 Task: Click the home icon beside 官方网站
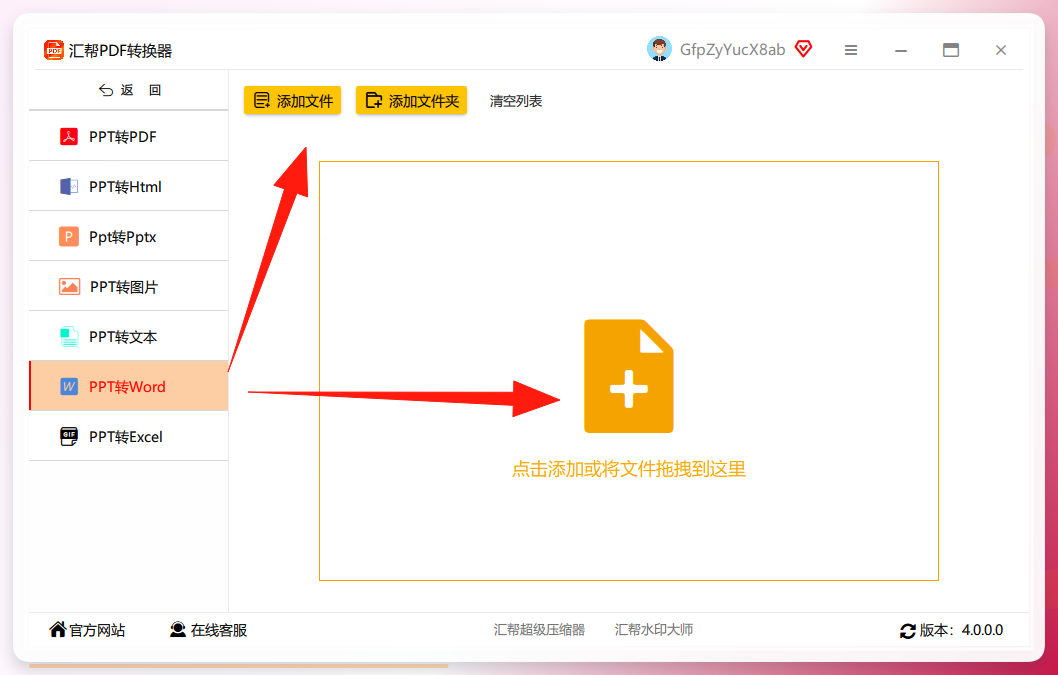[57, 629]
